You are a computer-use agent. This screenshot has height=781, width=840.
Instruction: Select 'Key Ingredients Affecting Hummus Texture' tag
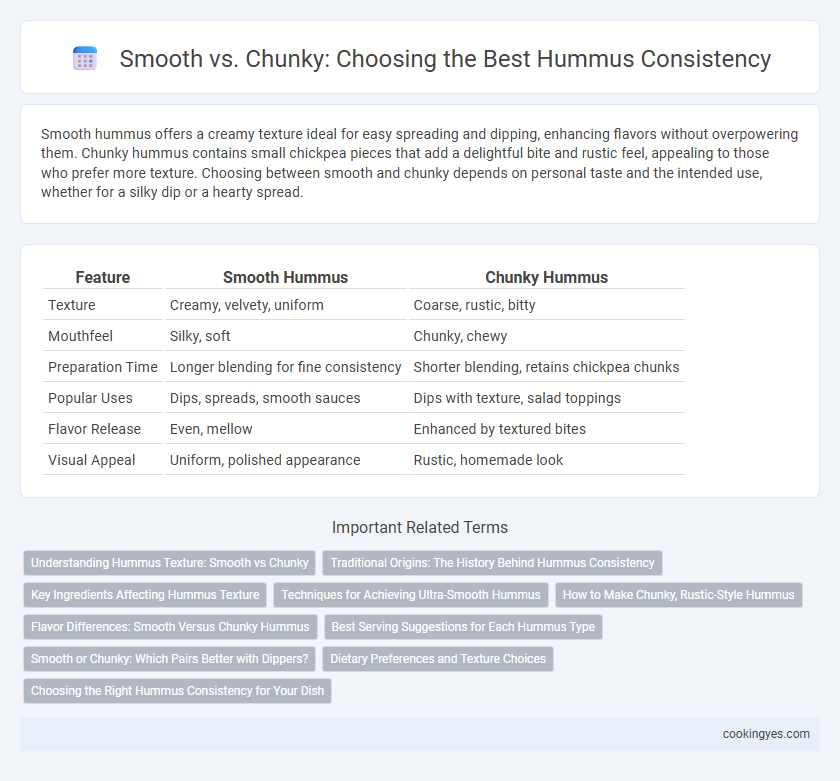click(x=145, y=595)
